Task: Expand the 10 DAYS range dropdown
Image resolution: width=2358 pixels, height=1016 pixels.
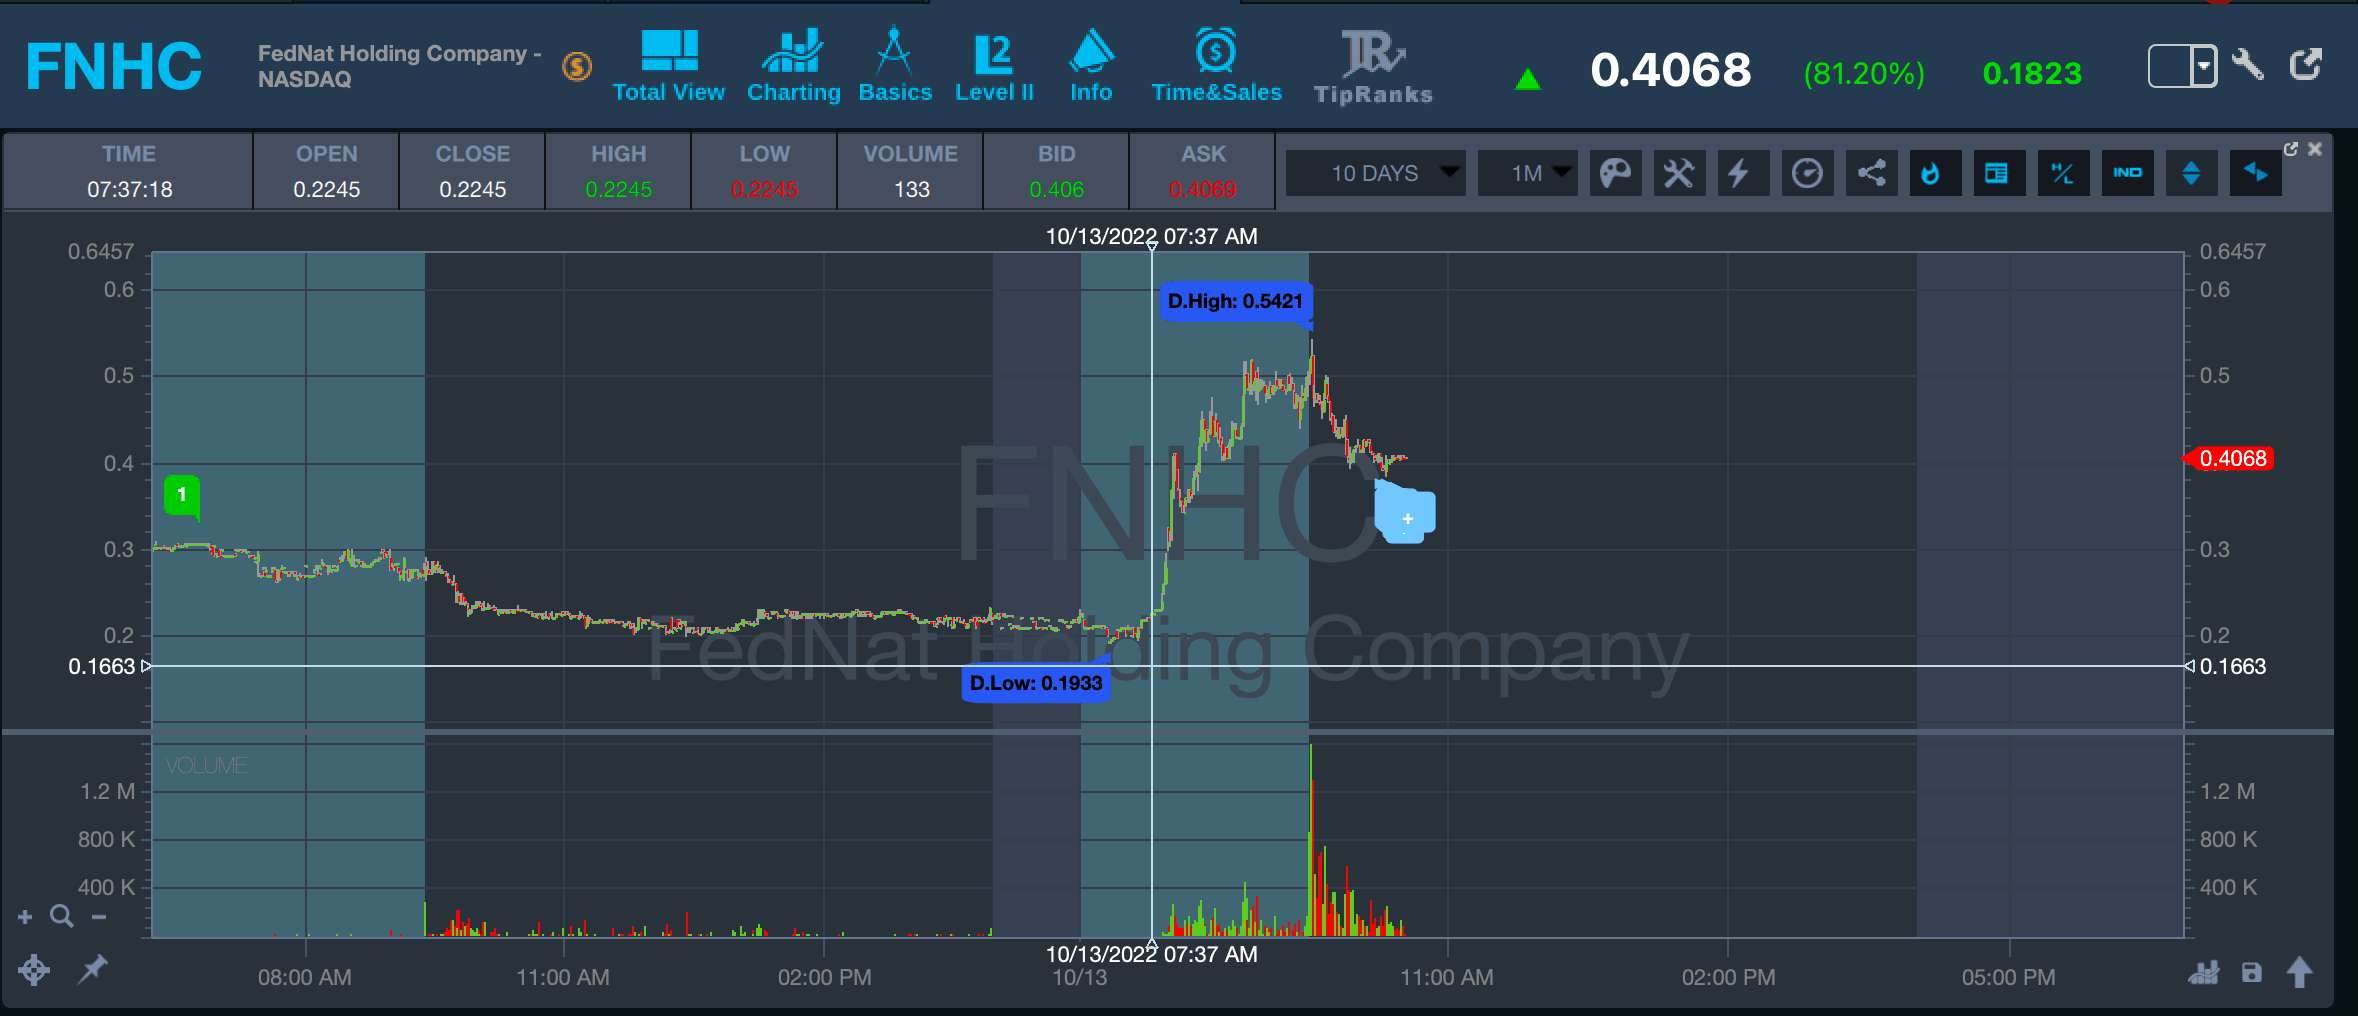Action: 1375,173
